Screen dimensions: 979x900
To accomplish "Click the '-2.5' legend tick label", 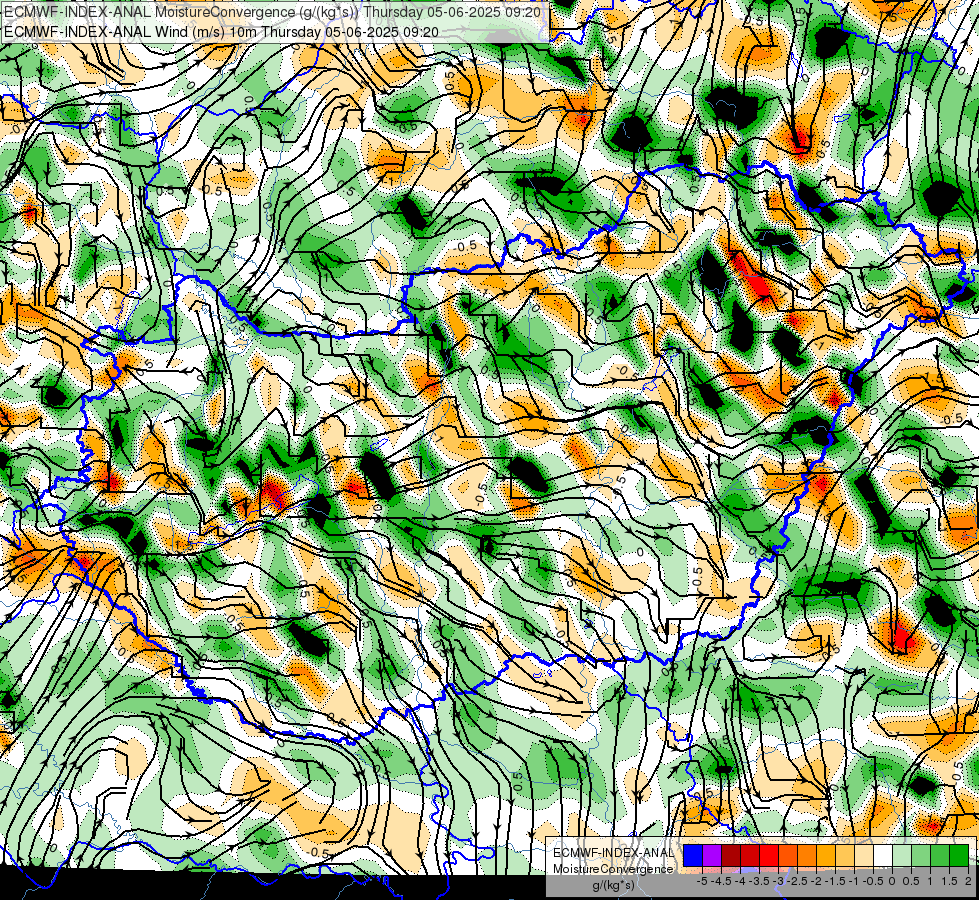I will 798,881.
